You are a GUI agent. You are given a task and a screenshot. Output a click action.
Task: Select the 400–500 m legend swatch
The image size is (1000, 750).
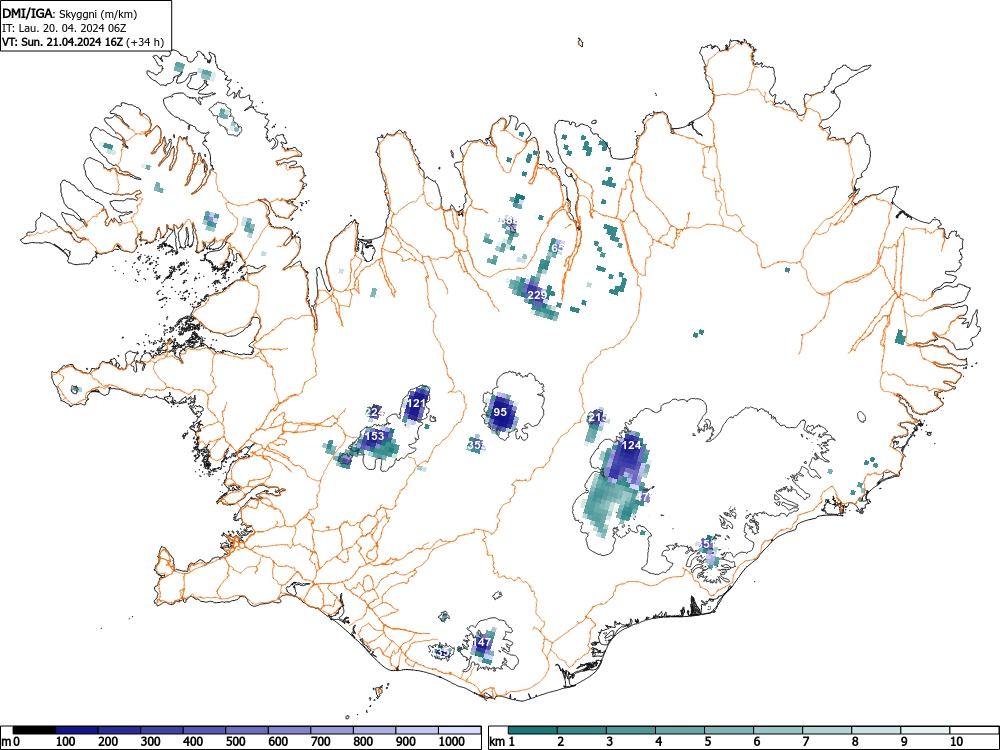[205, 730]
